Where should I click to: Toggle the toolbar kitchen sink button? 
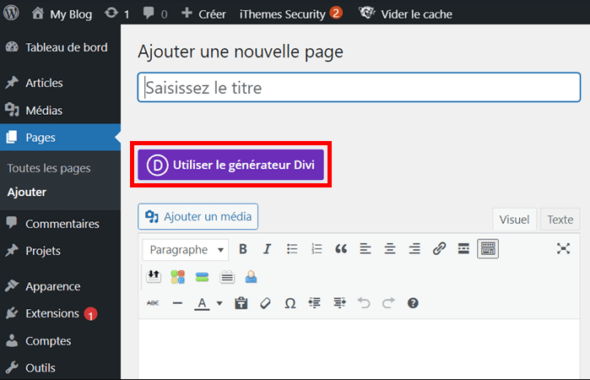[488, 249]
